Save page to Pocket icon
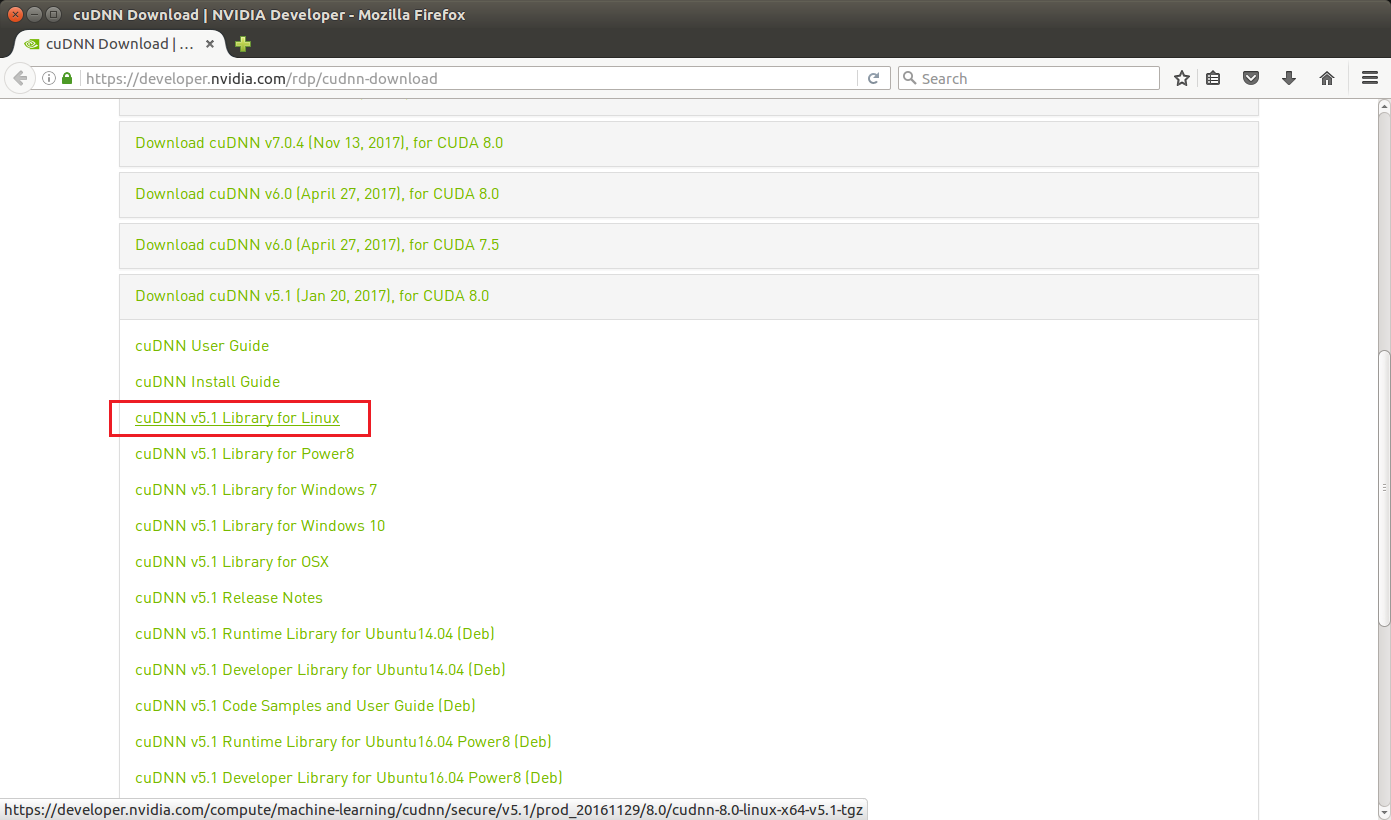 click(1251, 78)
